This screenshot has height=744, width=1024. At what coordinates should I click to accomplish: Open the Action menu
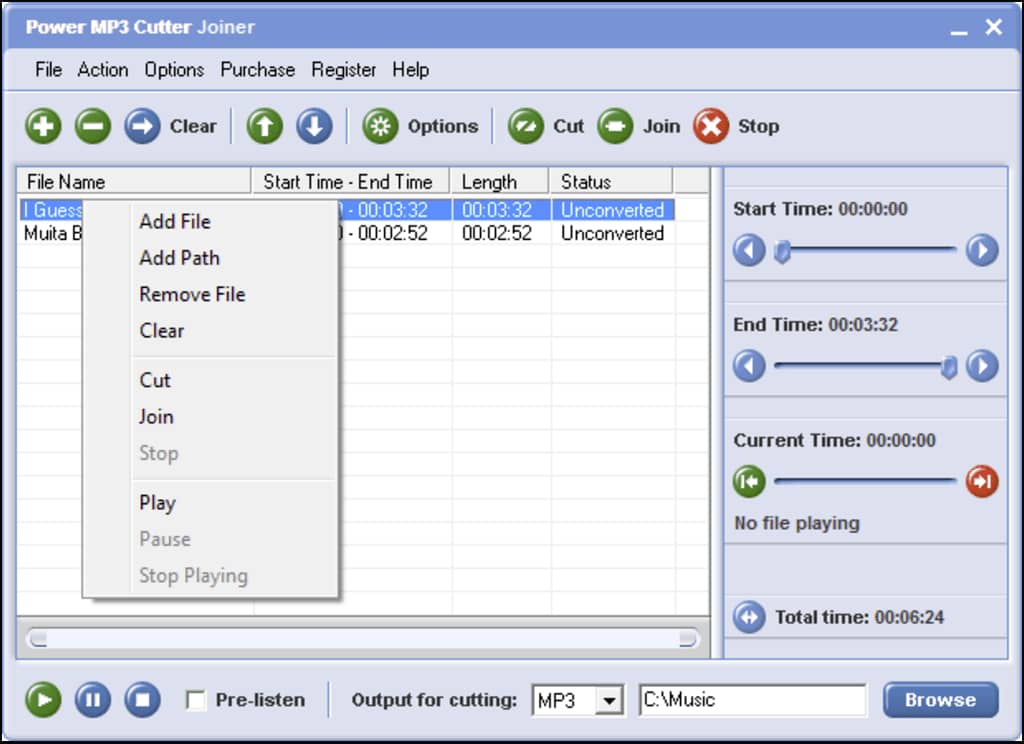[103, 70]
